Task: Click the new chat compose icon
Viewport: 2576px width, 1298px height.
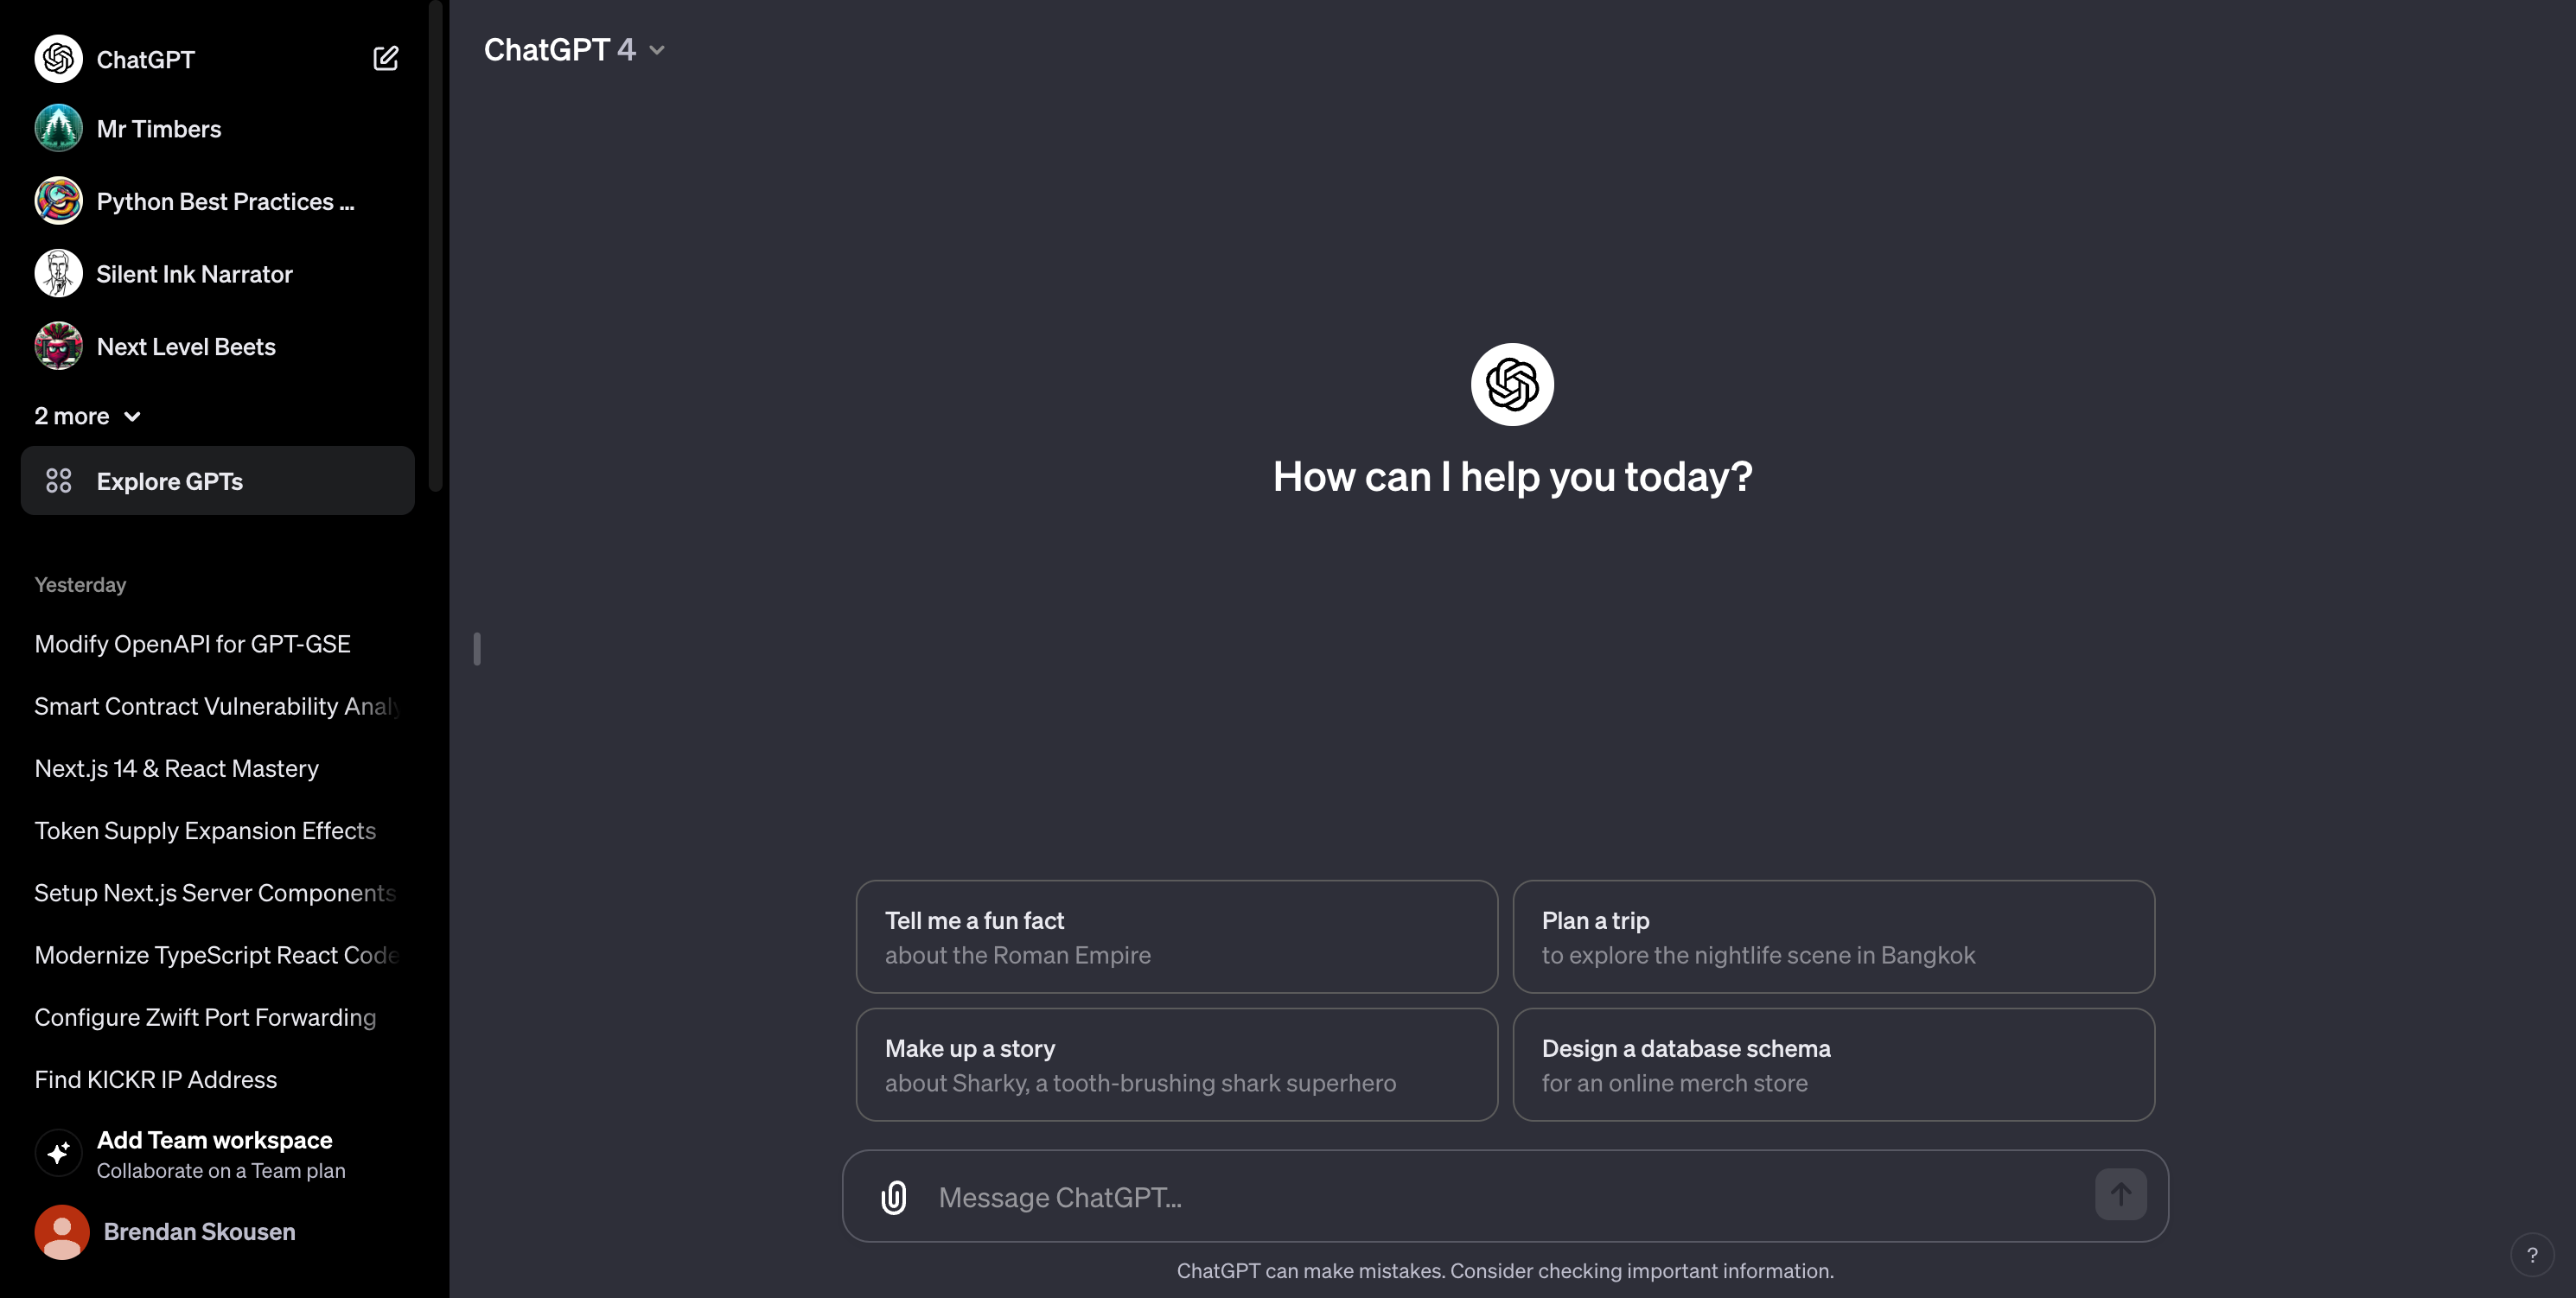Action: pos(385,59)
